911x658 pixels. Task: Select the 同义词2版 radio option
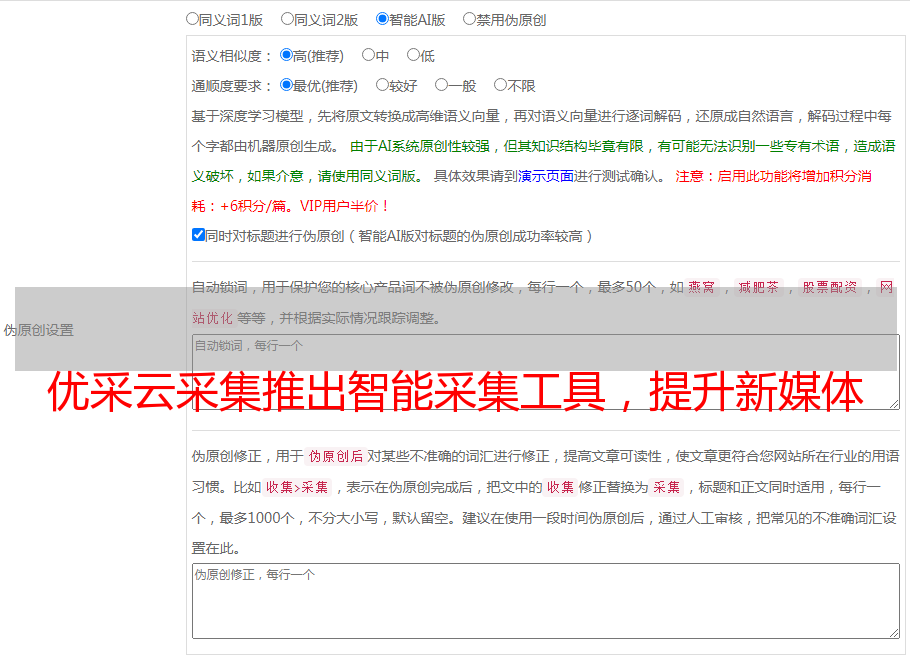coord(287,19)
